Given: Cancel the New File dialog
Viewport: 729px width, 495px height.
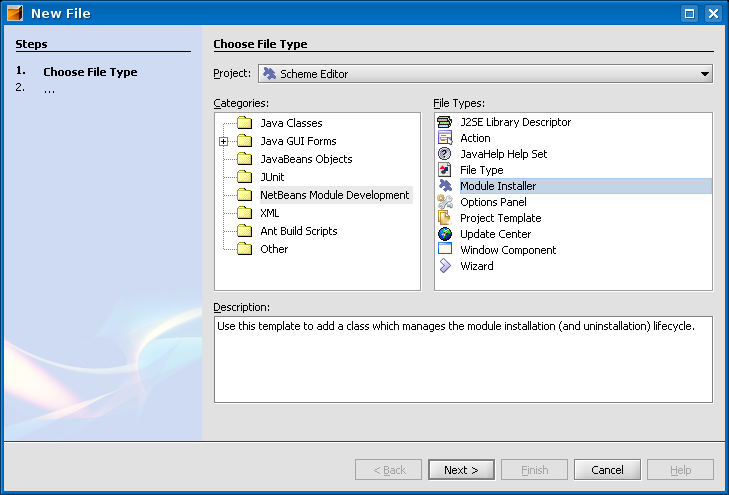Looking at the screenshot, I should 607,470.
